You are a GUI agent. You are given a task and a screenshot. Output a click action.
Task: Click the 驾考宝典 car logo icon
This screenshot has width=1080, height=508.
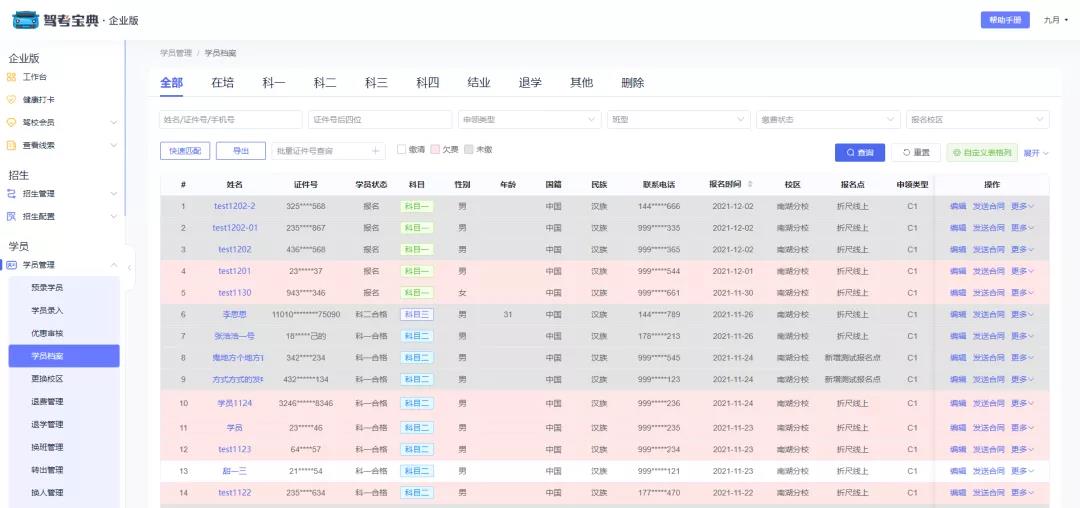tap(25, 20)
